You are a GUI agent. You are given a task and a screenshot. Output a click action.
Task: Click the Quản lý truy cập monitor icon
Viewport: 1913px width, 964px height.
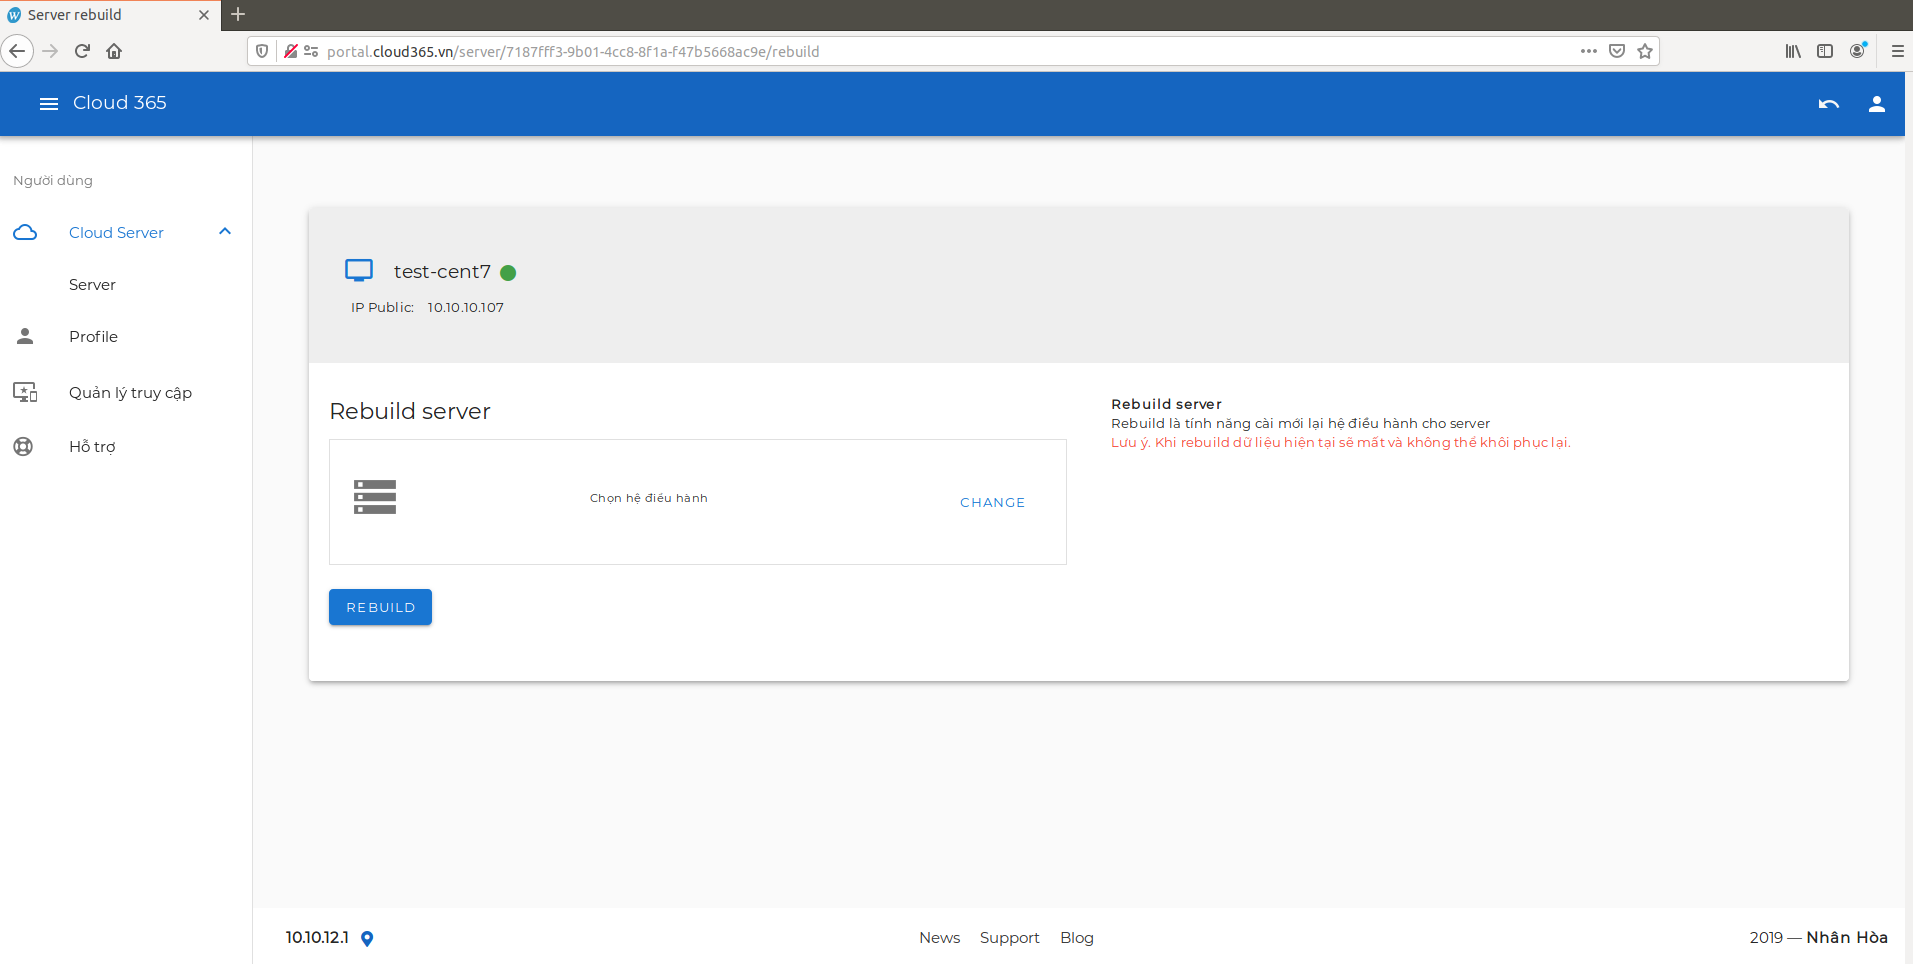(25, 392)
